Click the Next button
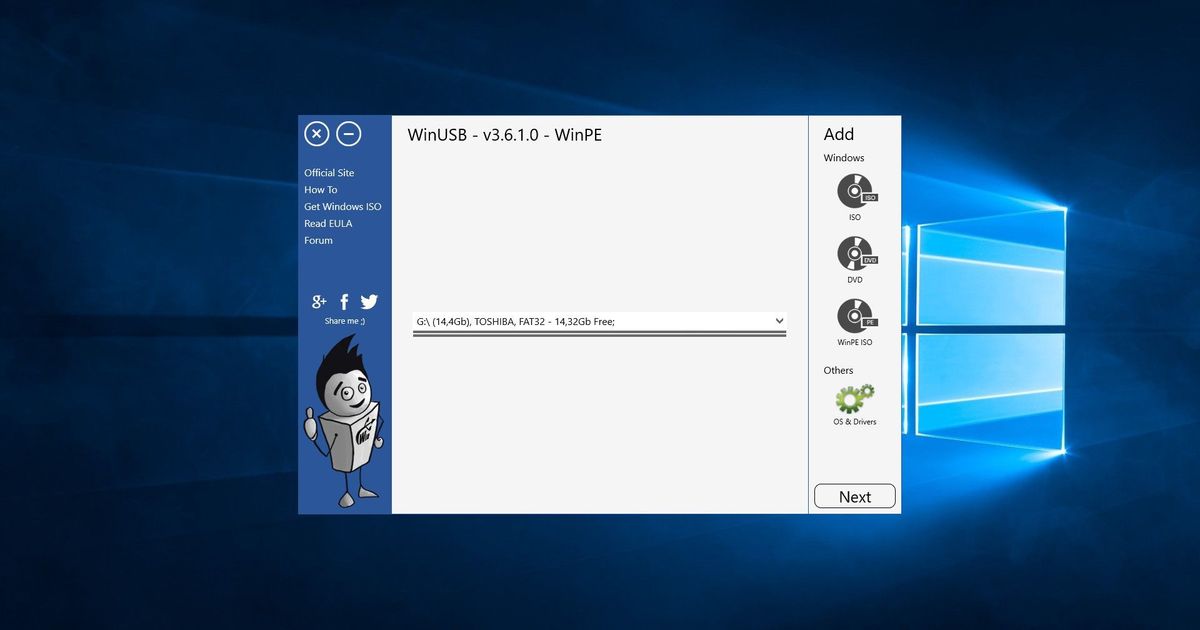The height and width of the screenshot is (630, 1200). point(855,497)
